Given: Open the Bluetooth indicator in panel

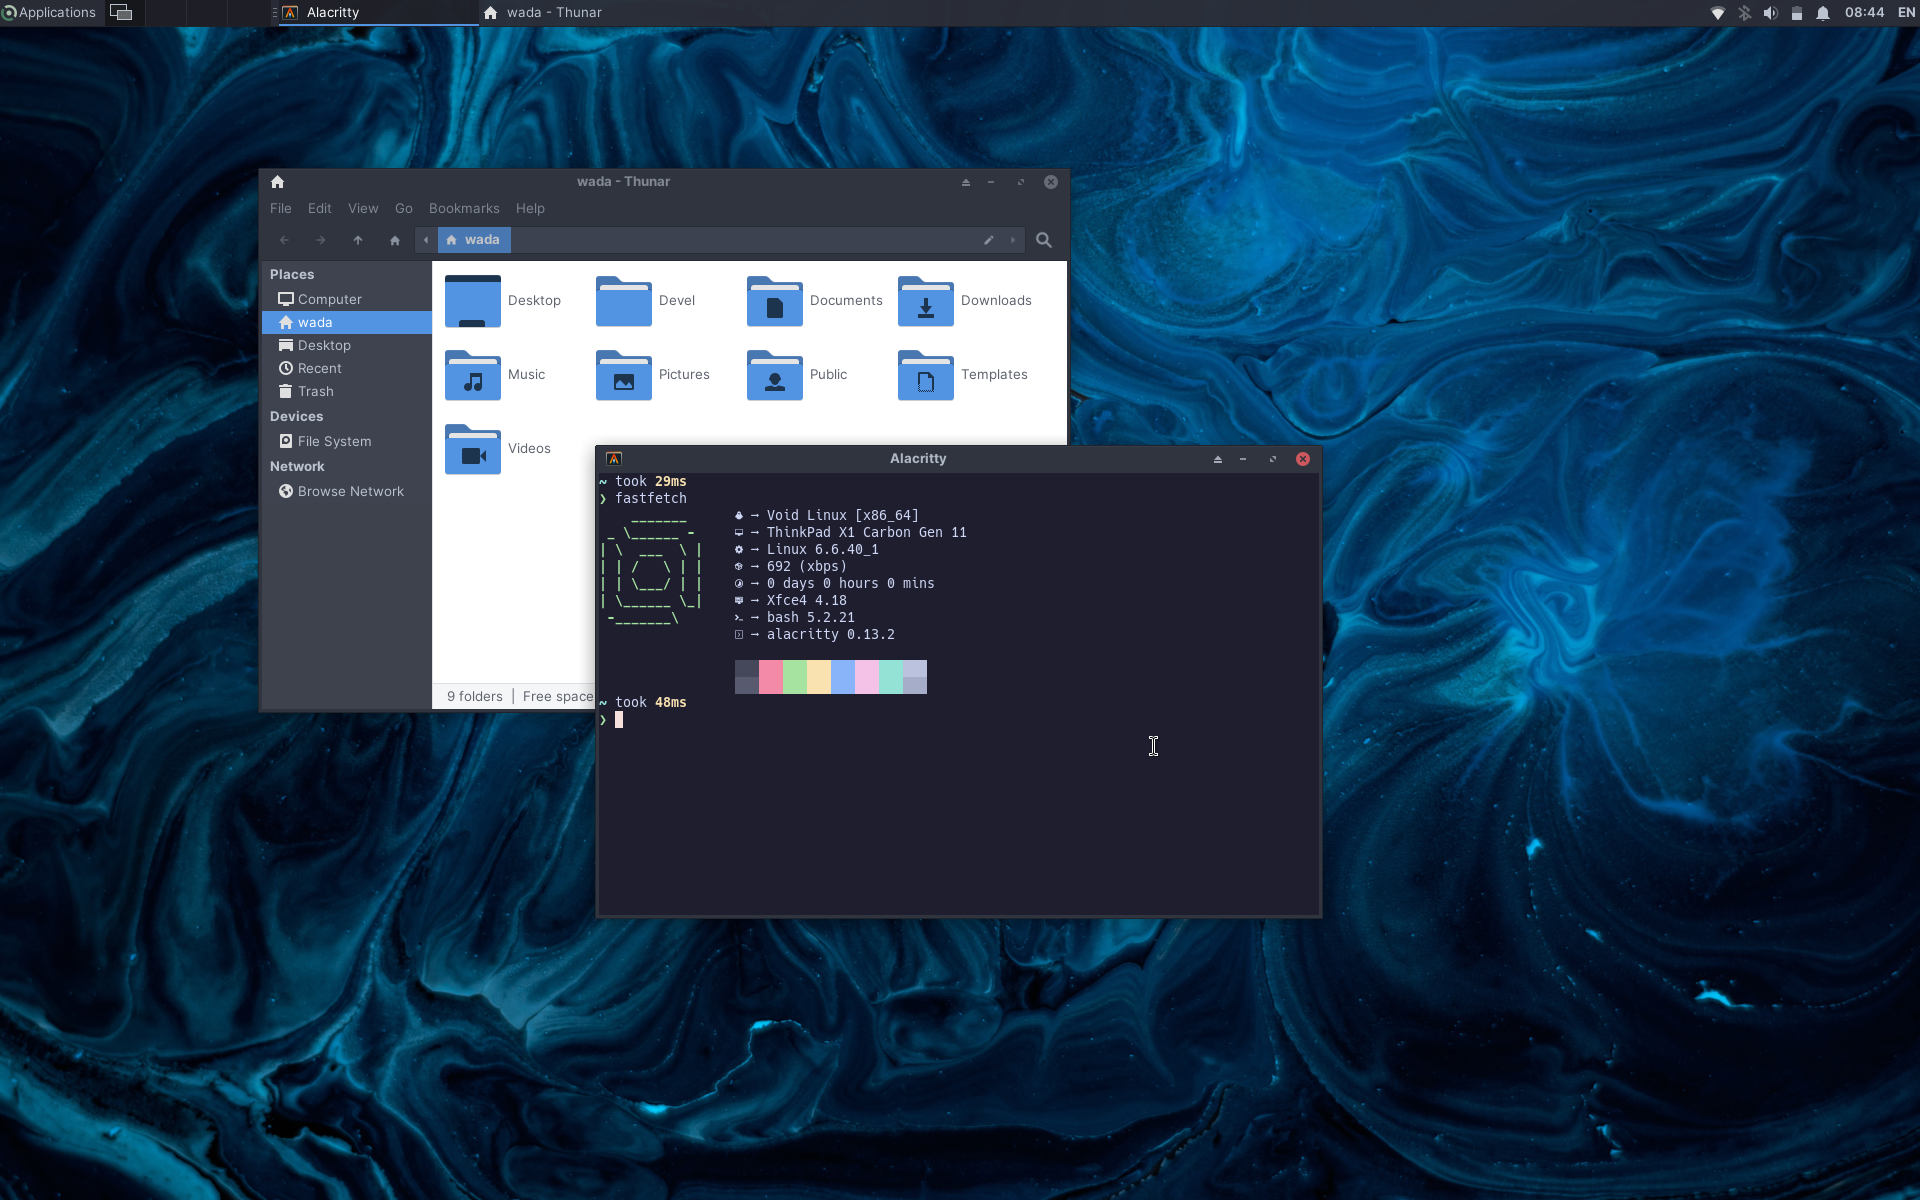Looking at the screenshot, I should [x=1744, y=13].
